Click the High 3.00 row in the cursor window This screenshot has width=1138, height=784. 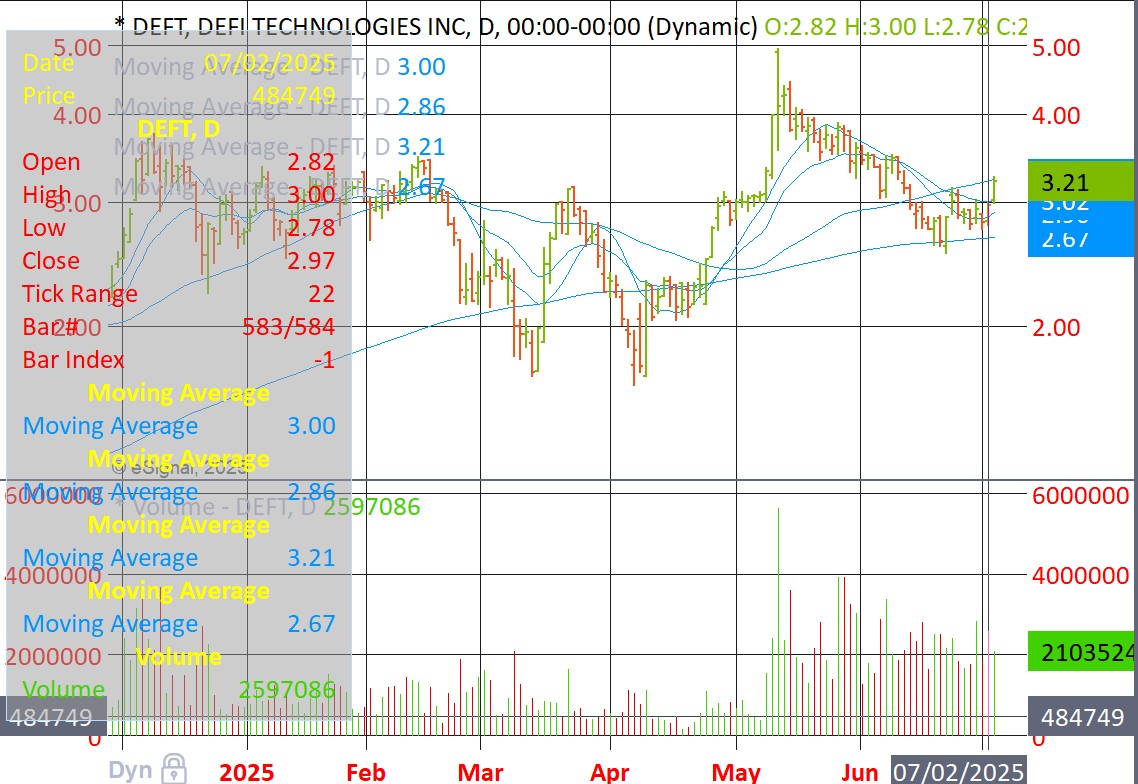[x=179, y=195]
